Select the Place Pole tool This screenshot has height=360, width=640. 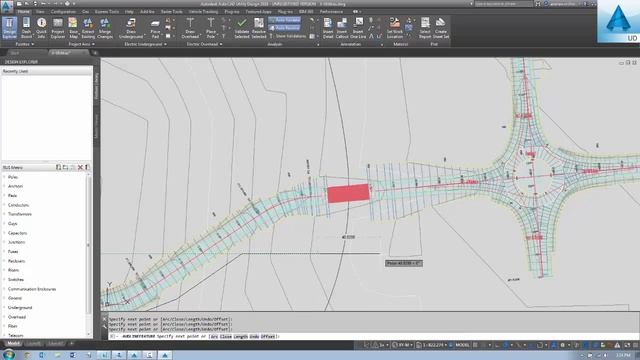tap(211, 28)
